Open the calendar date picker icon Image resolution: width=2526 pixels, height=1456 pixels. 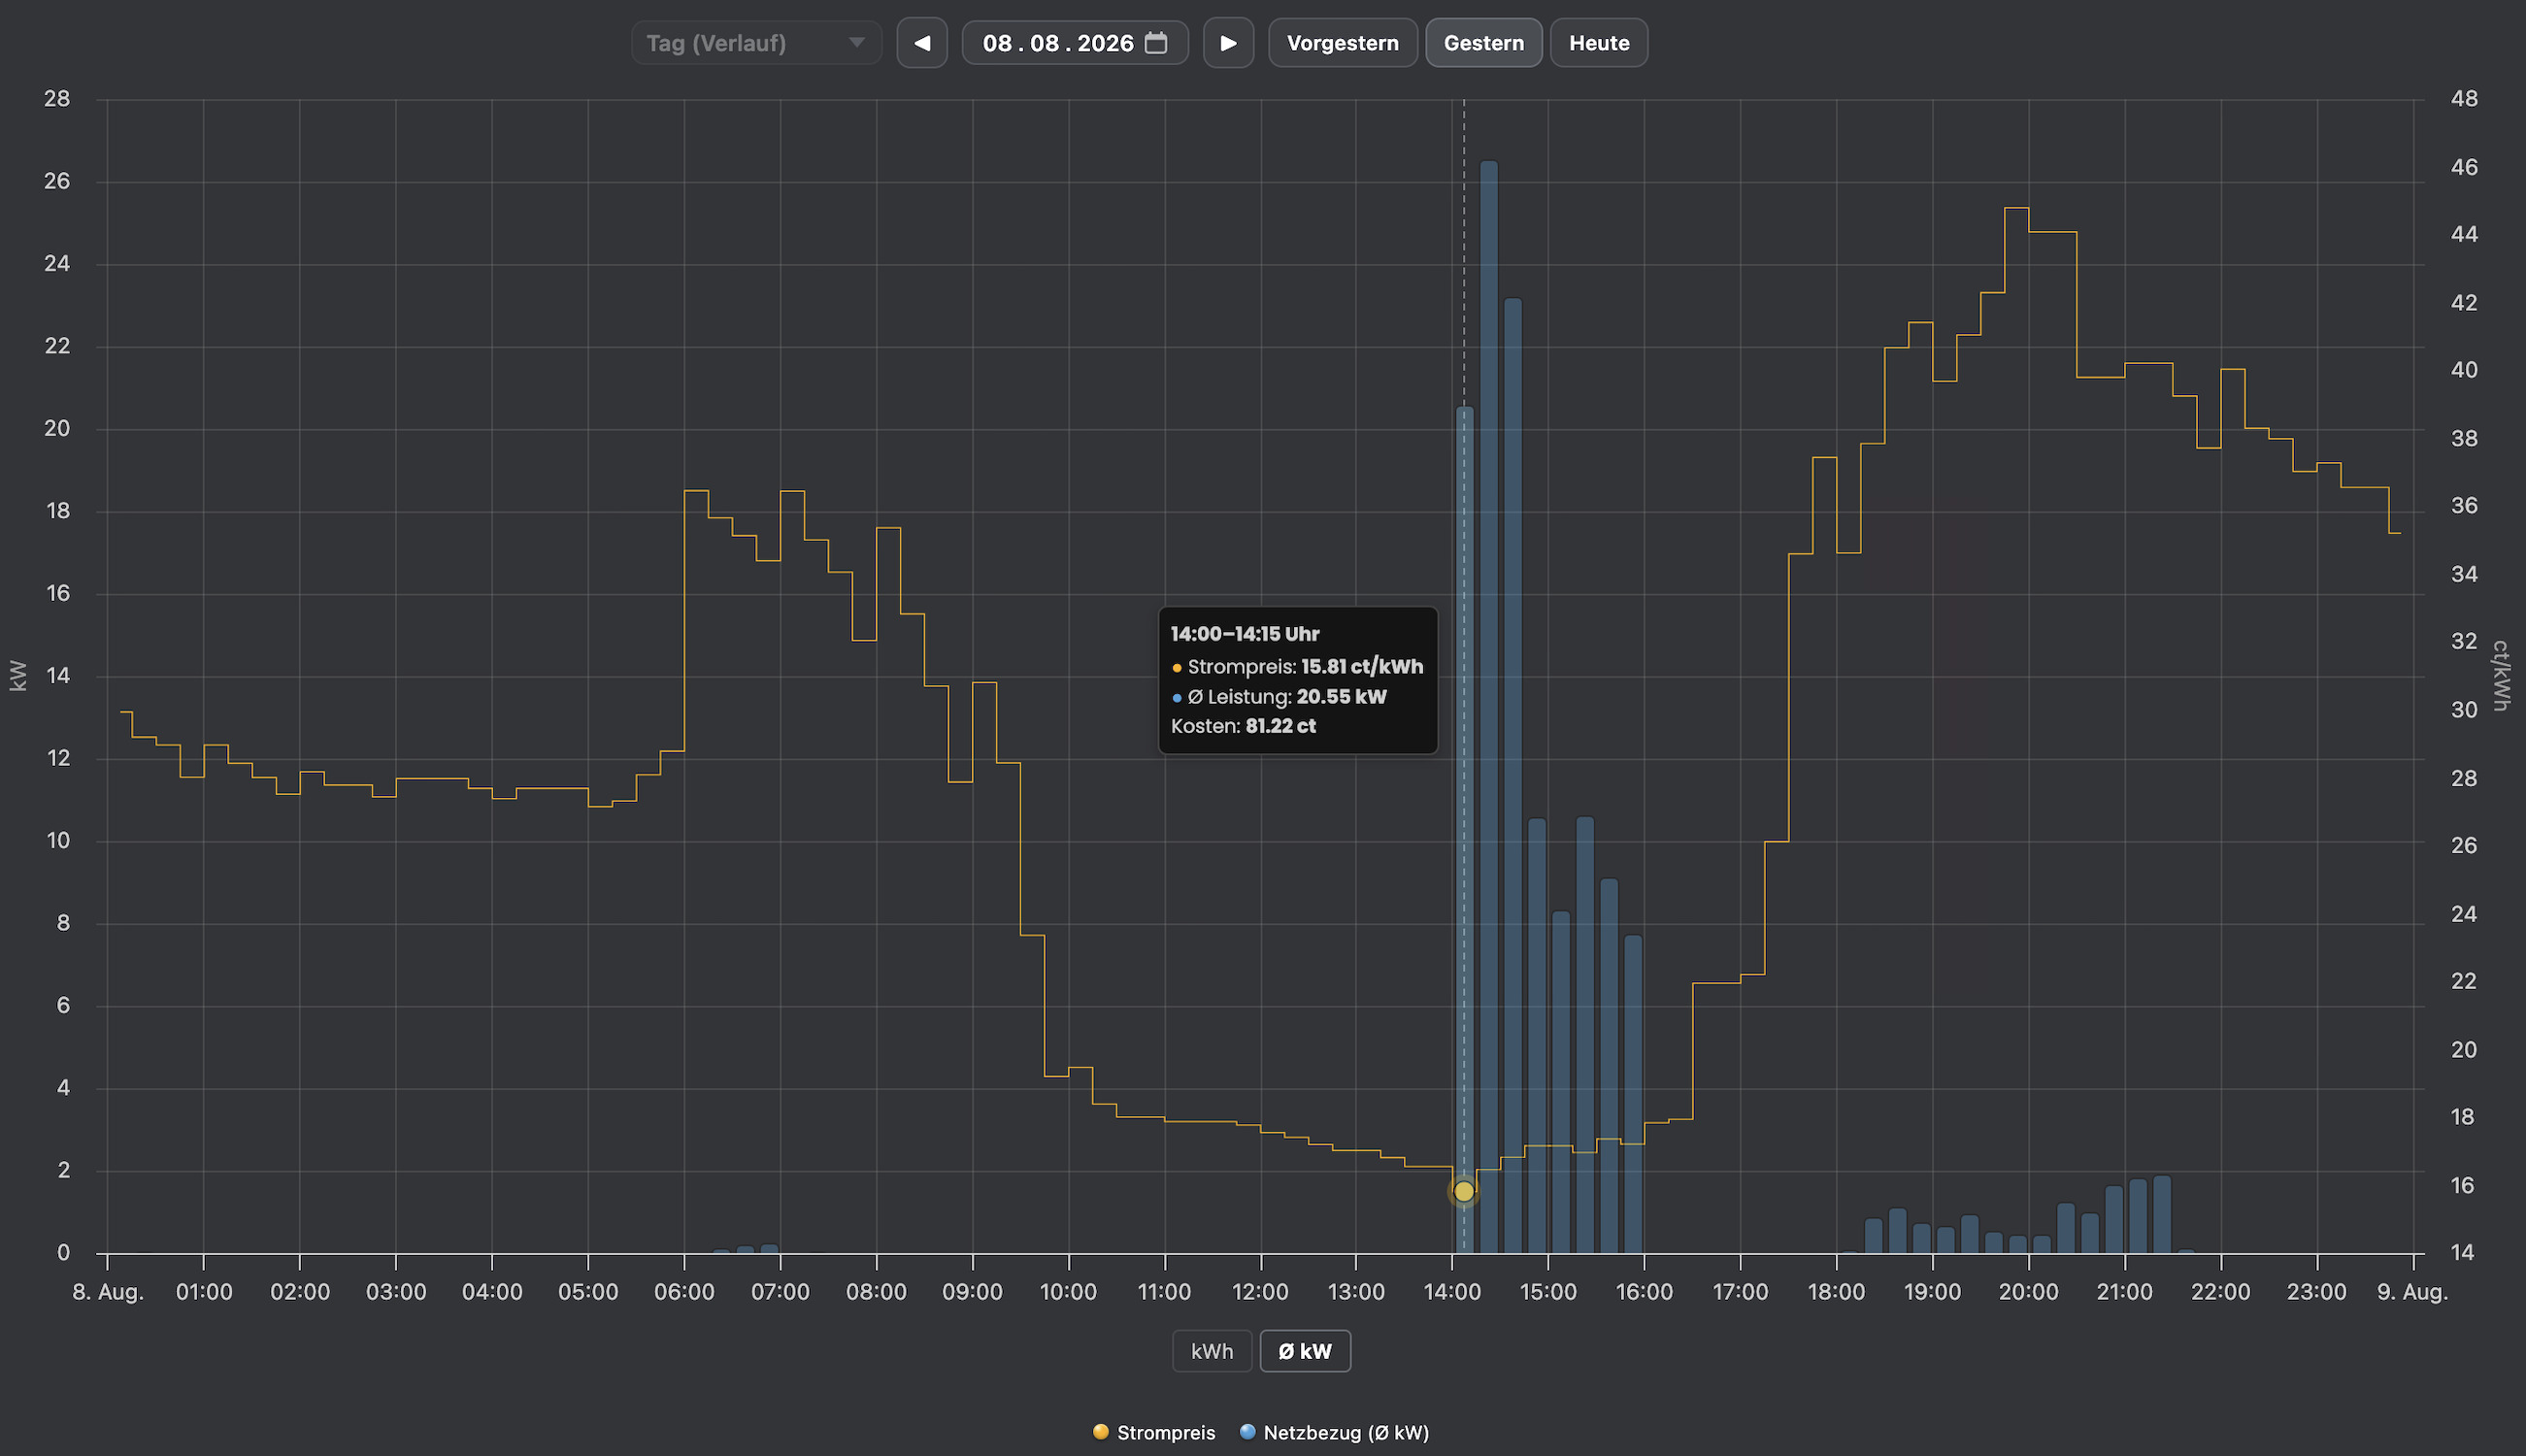[x=1156, y=43]
